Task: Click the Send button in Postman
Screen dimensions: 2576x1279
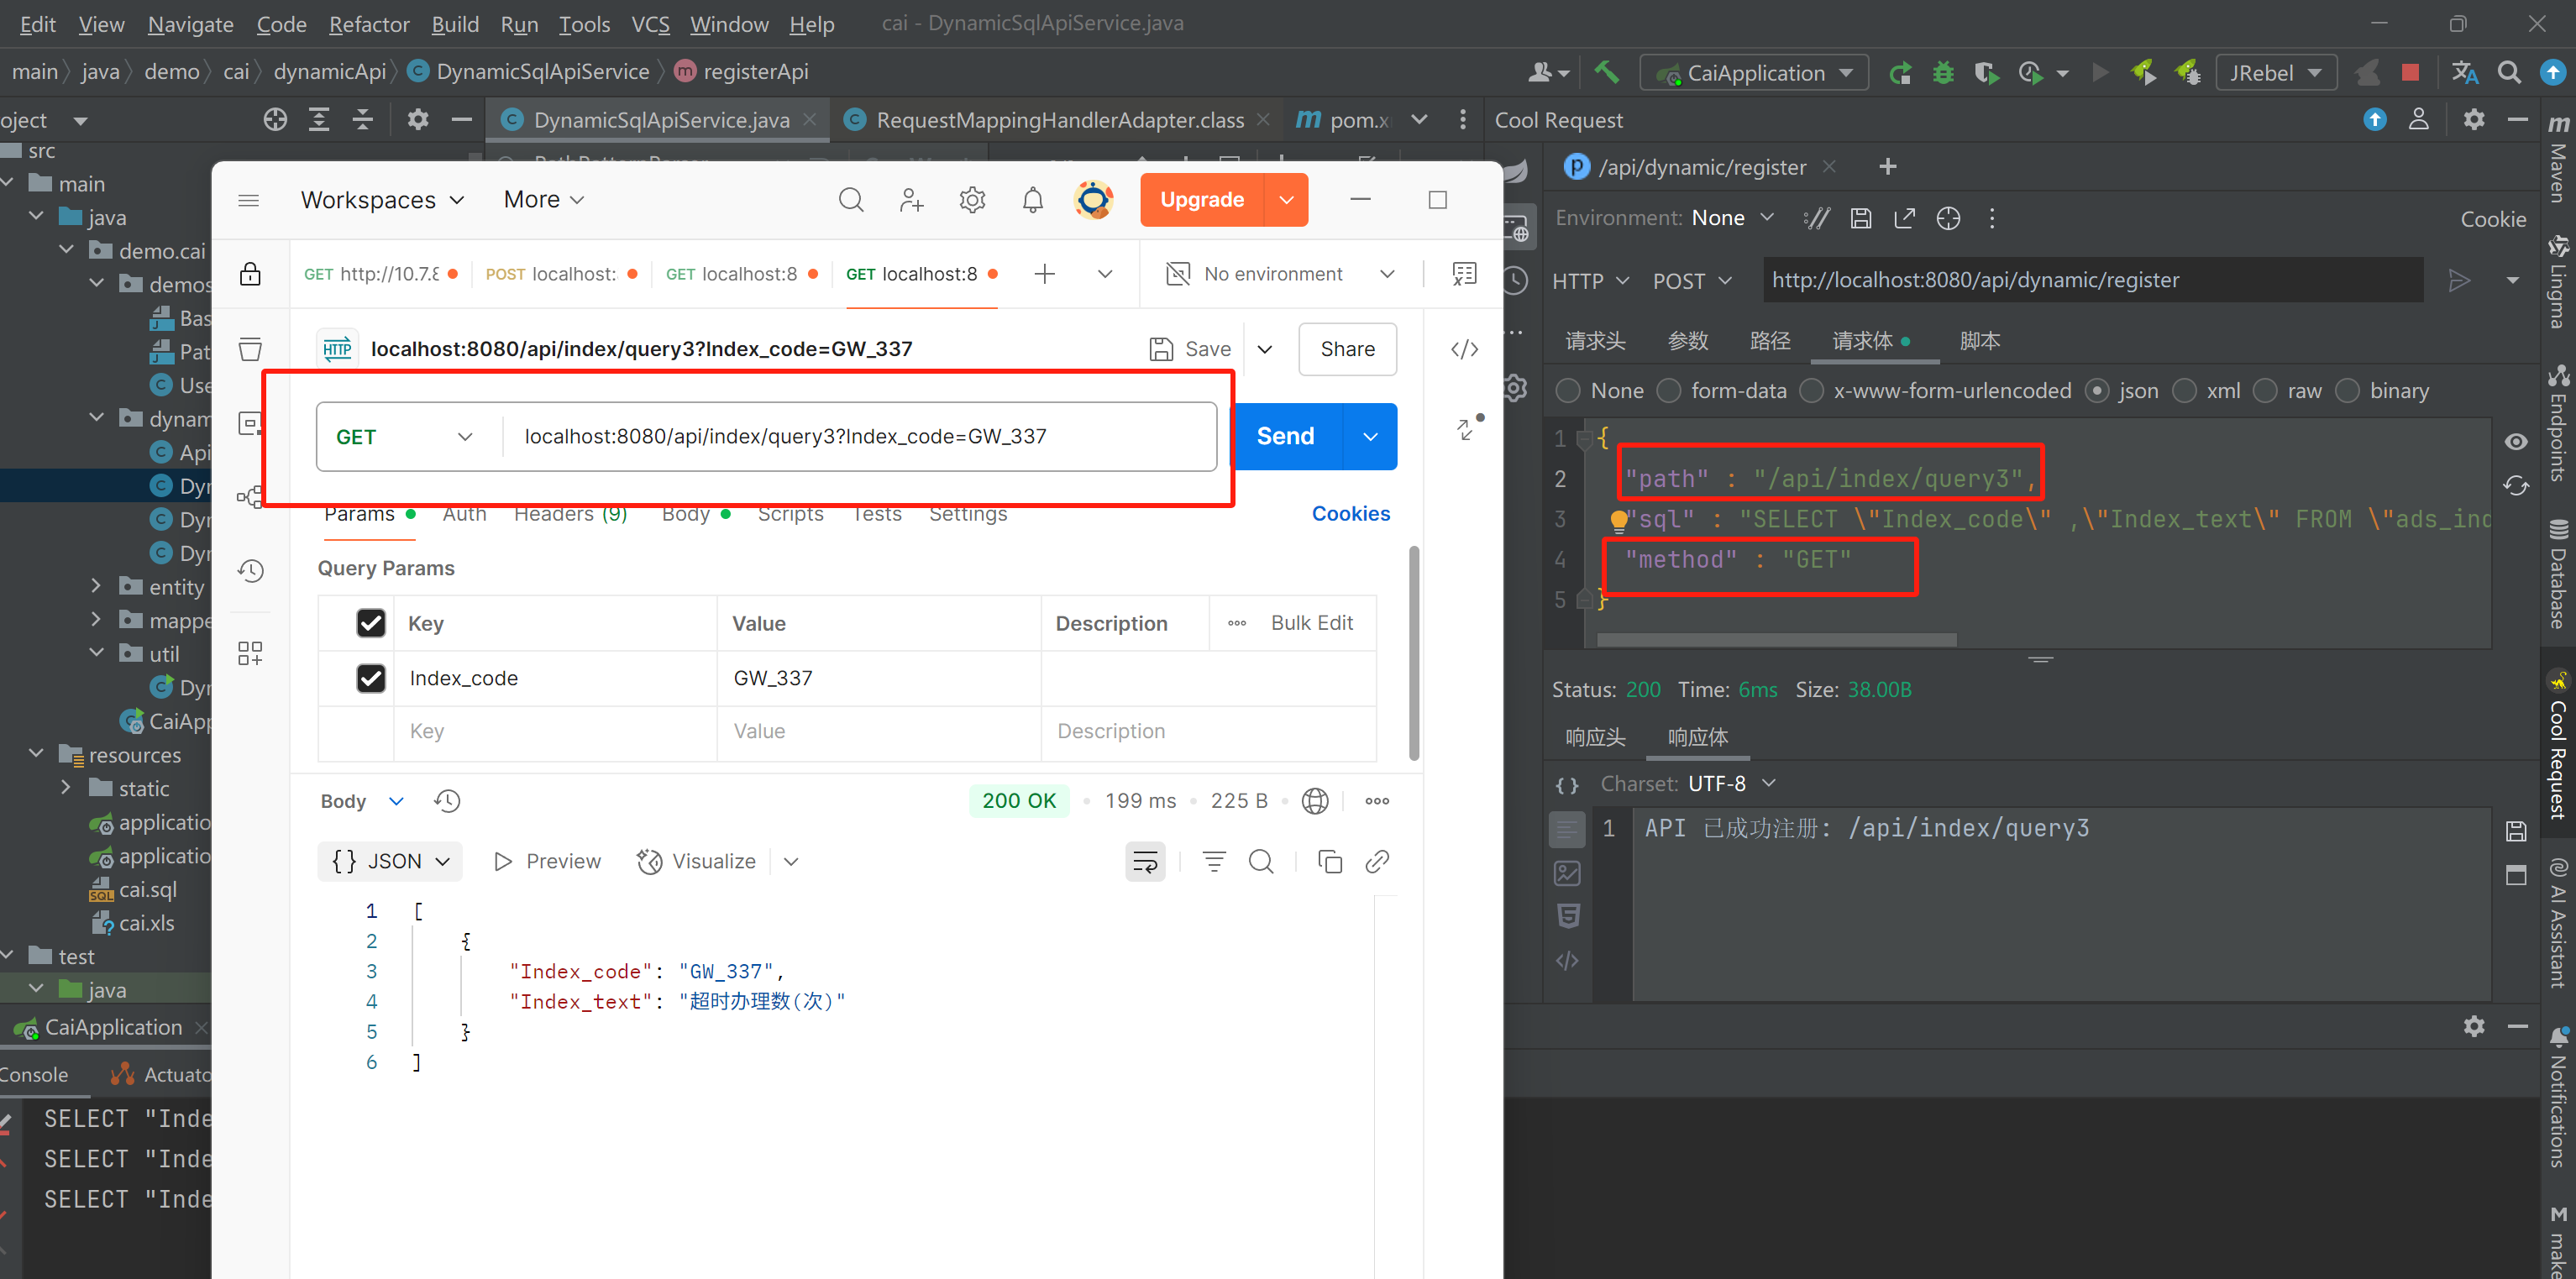Action: click(1285, 436)
